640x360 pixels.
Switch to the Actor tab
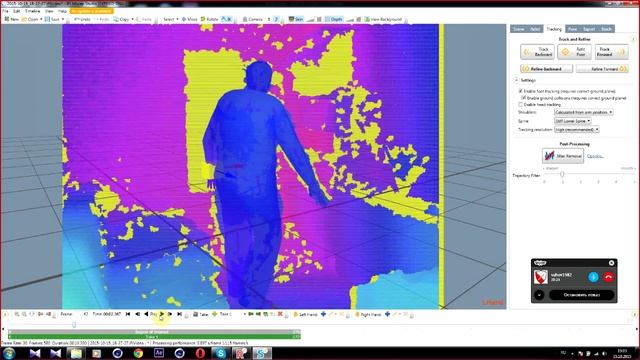pos(535,29)
